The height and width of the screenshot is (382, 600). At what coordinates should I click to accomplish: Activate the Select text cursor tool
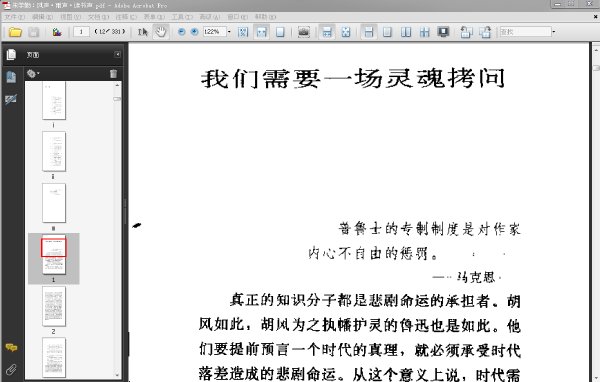pyautogui.click(x=143, y=32)
